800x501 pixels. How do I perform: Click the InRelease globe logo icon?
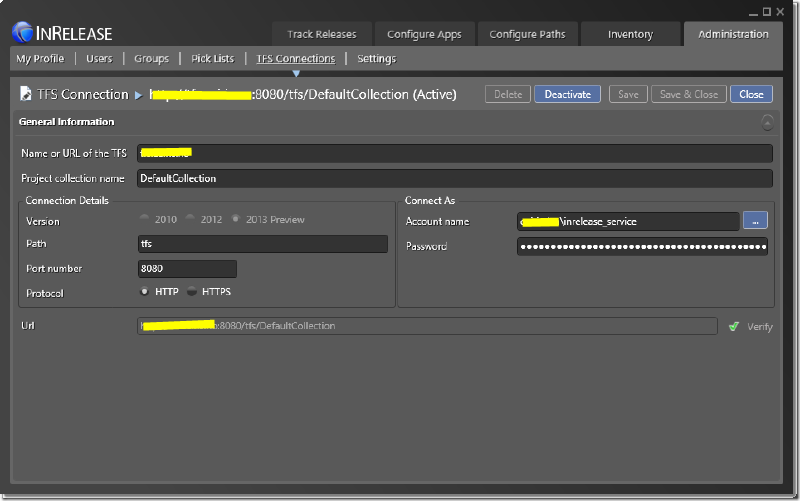(x=22, y=33)
